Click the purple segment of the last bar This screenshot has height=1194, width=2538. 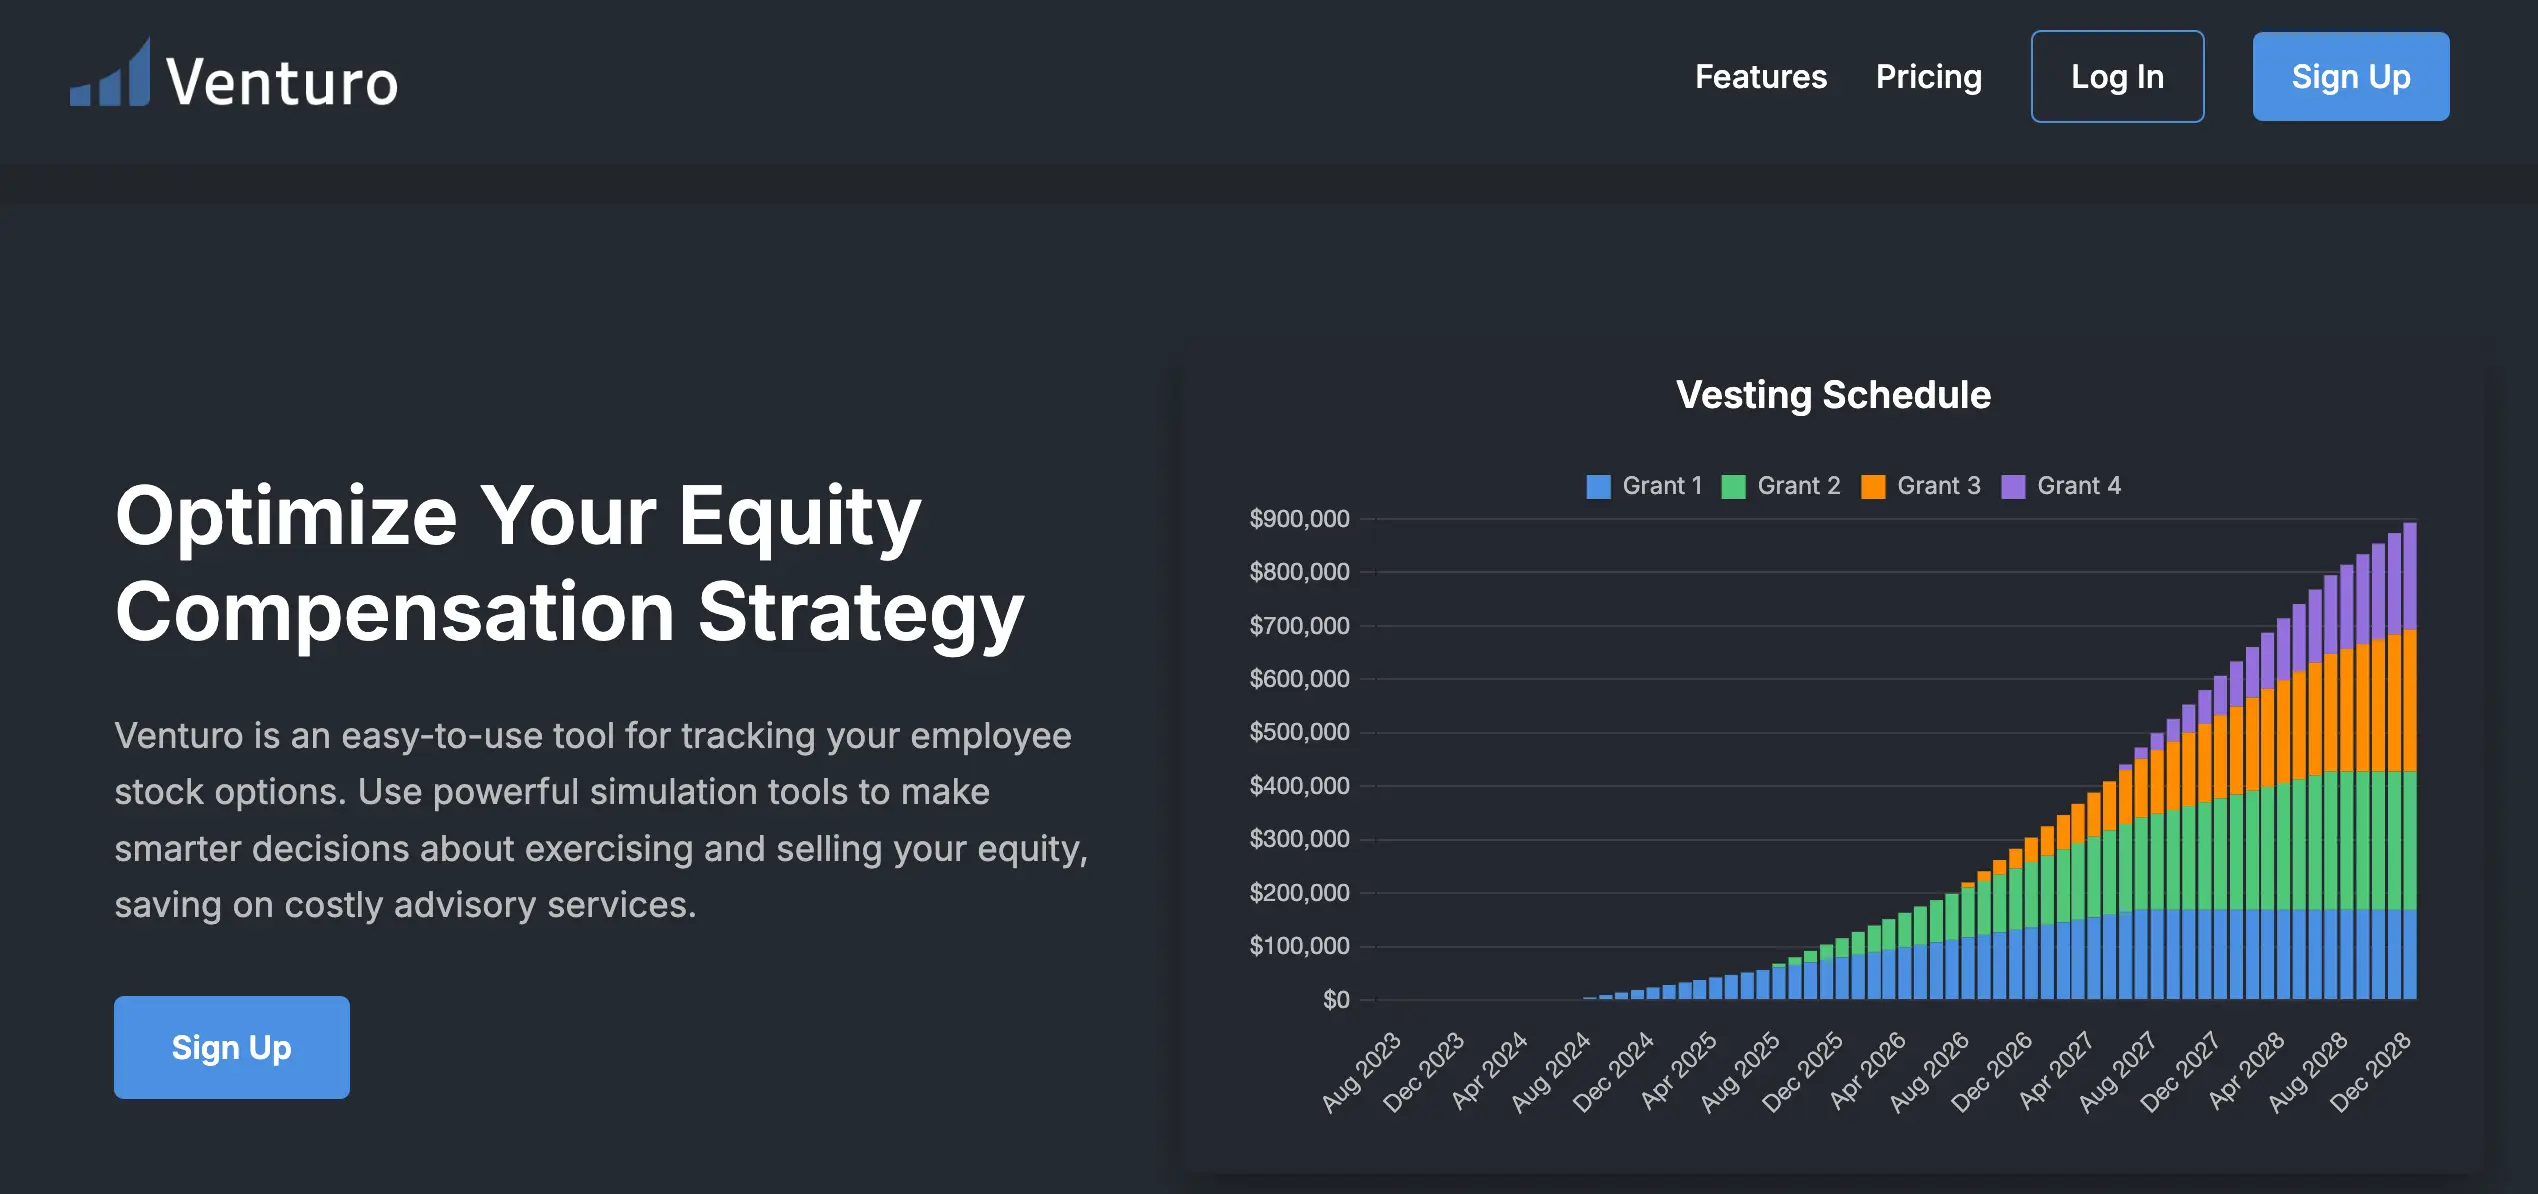pyautogui.click(x=2409, y=575)
